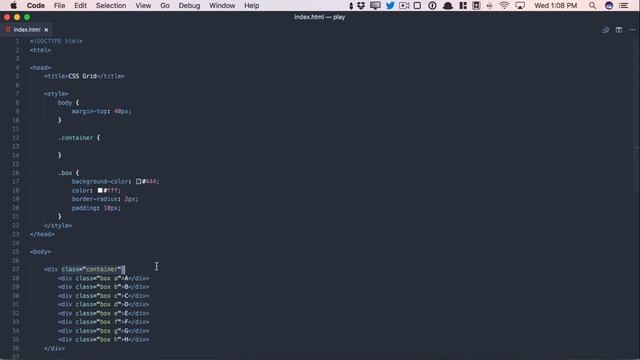Click the index.html file type icon
Screen dimensions: 640x360
pos(8,29)
